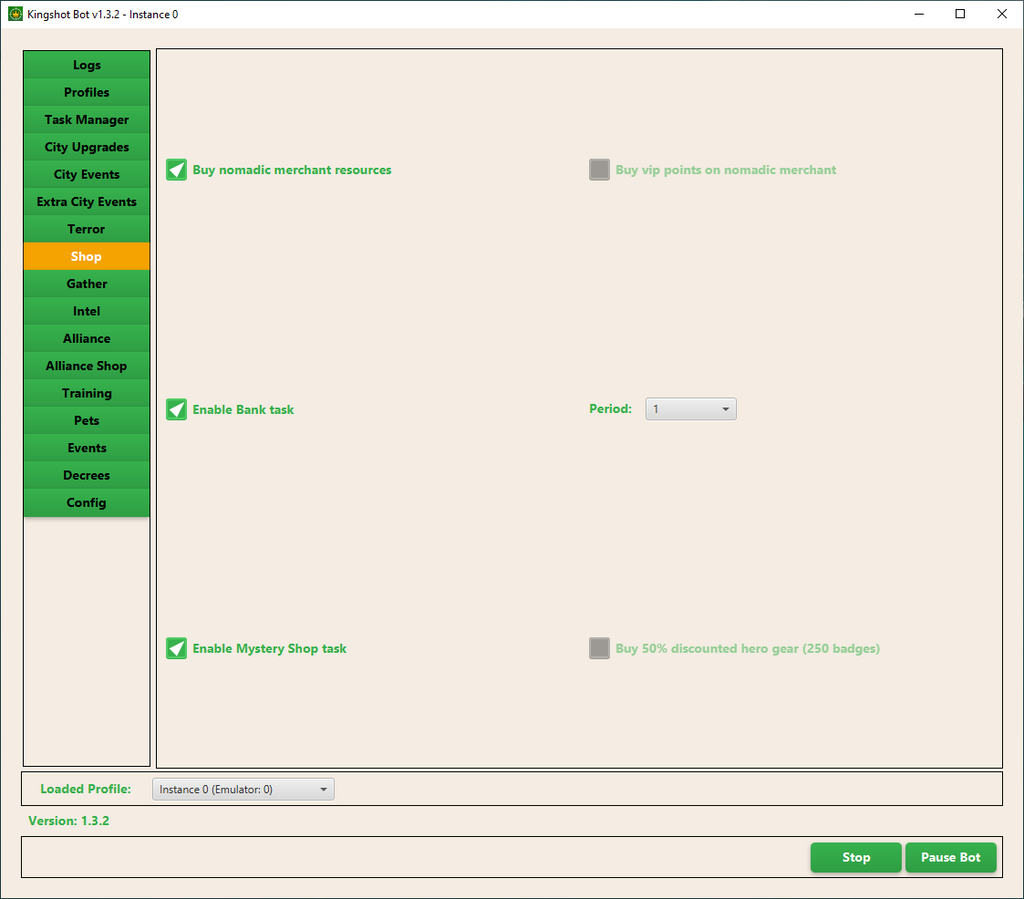Screen dimensions: 1024x899
Task: Disable the Enable Bank task checkbox
Action: (x=177, y=410)
